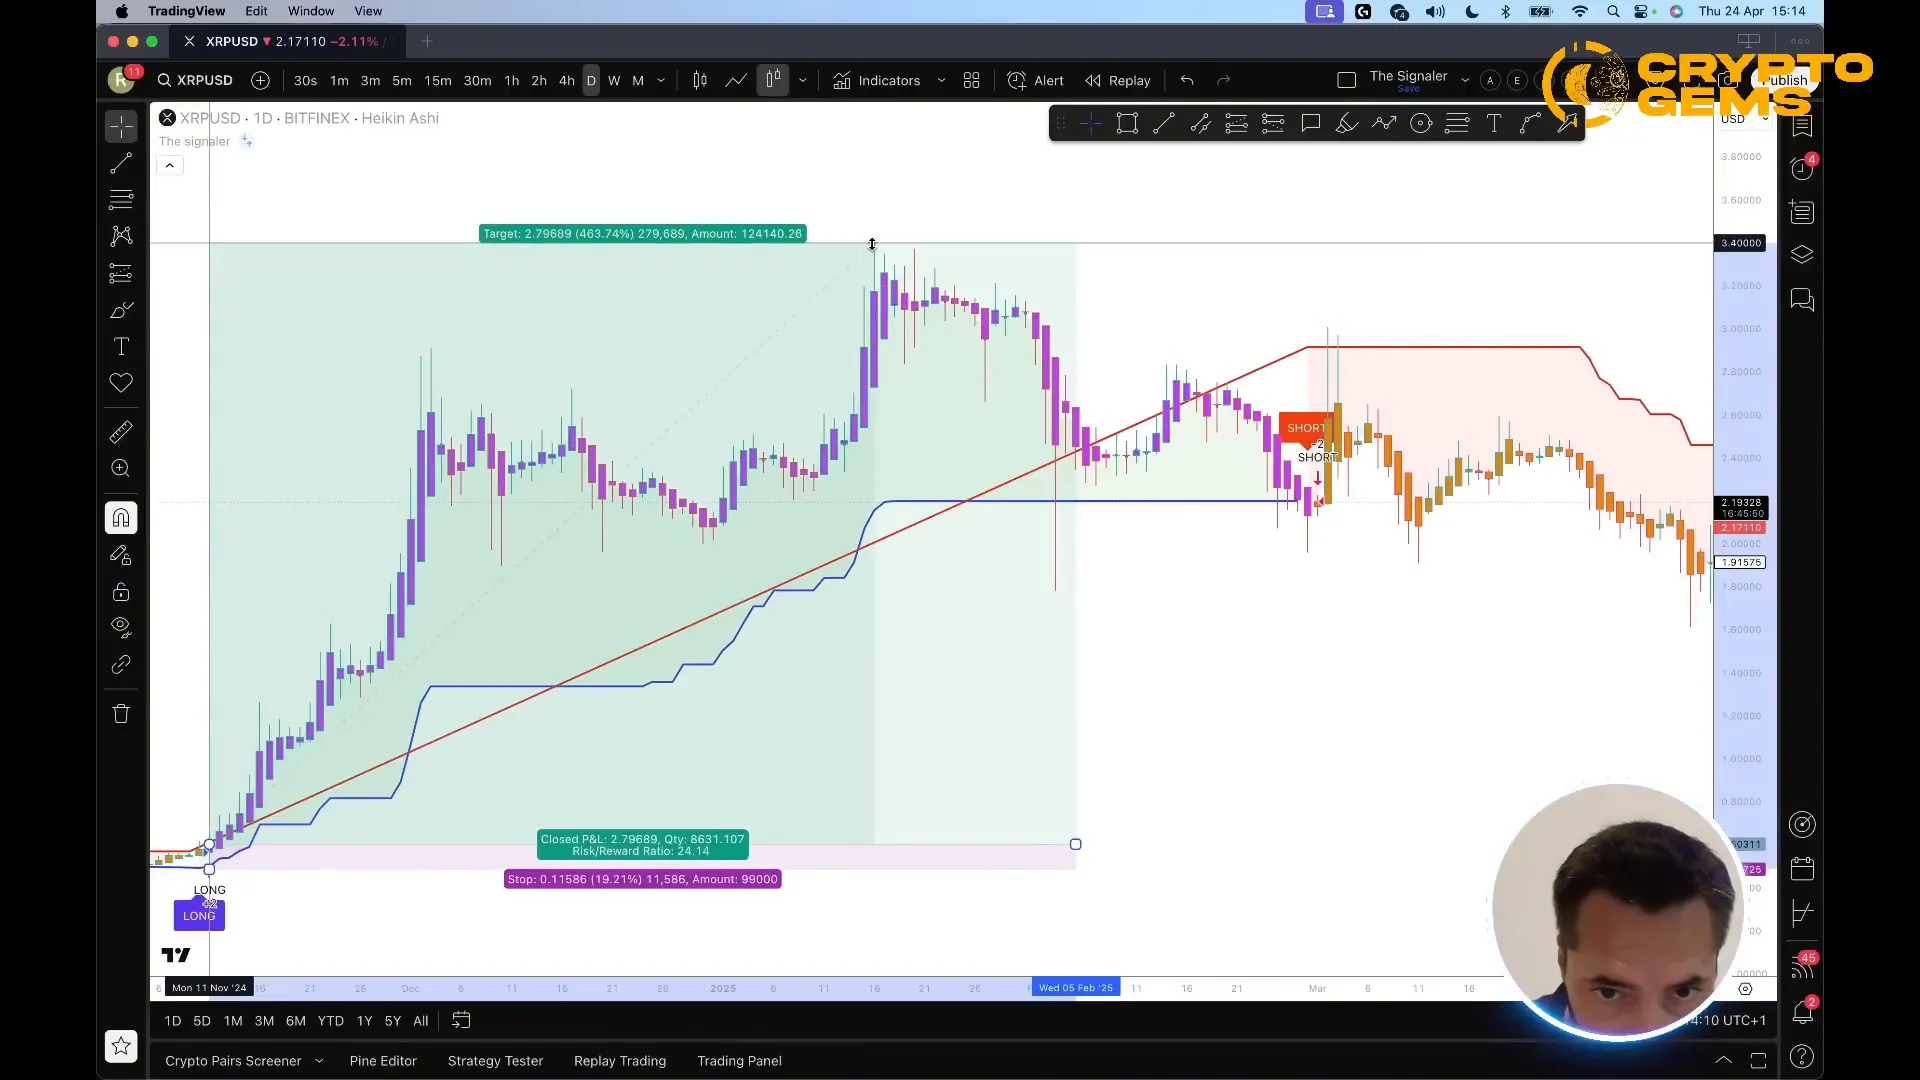The height and width of the screenshot is (1080, 1920).
Task: Select the 4h timeframe
Action: (x=566, y=80)
